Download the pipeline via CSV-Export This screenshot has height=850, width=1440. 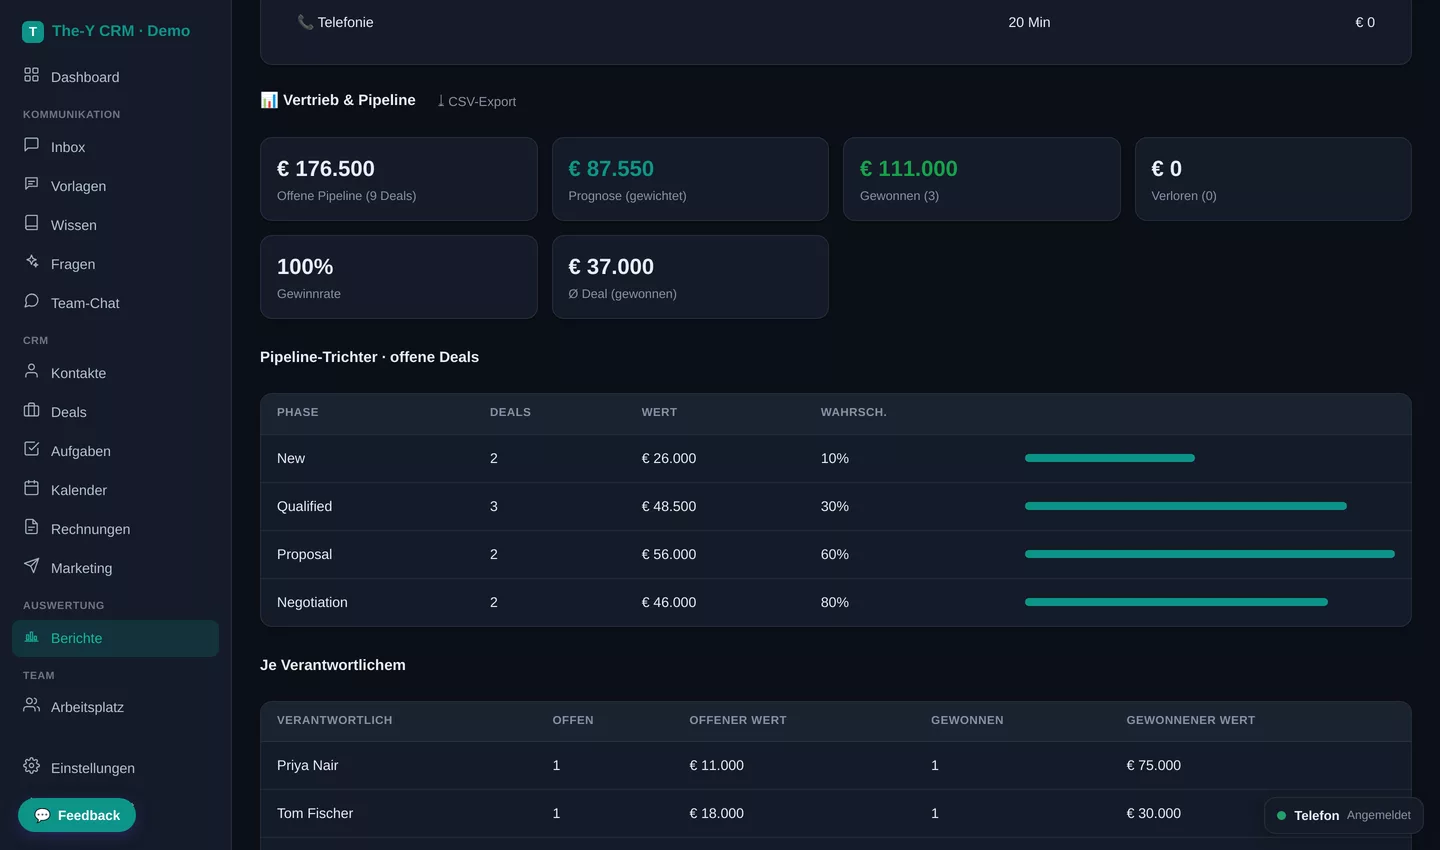coord(476,101)
